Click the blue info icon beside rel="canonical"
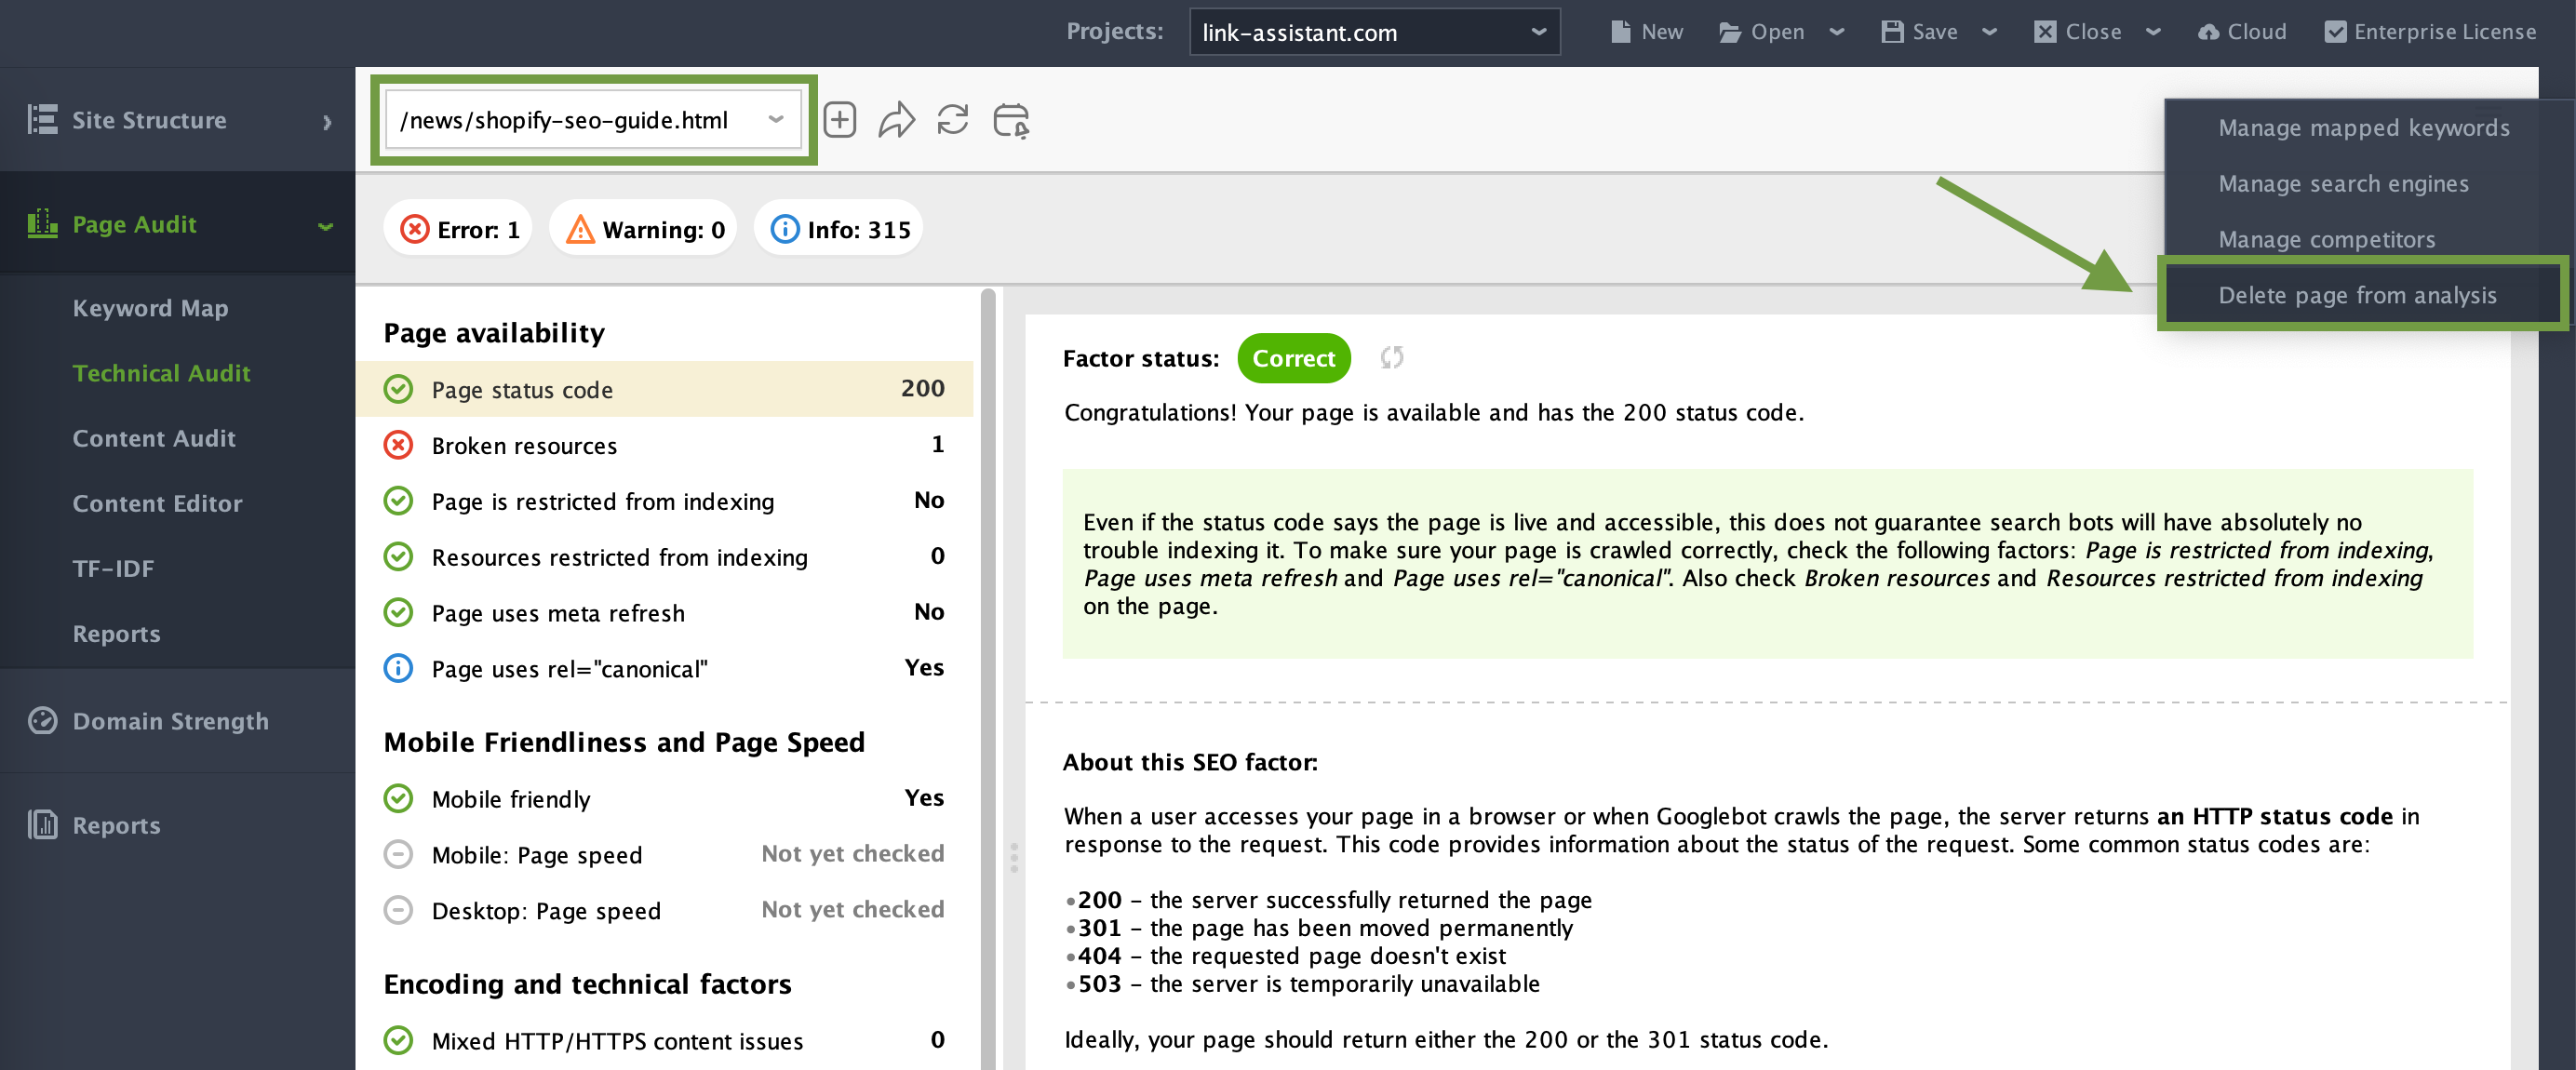 coord(398,668)
